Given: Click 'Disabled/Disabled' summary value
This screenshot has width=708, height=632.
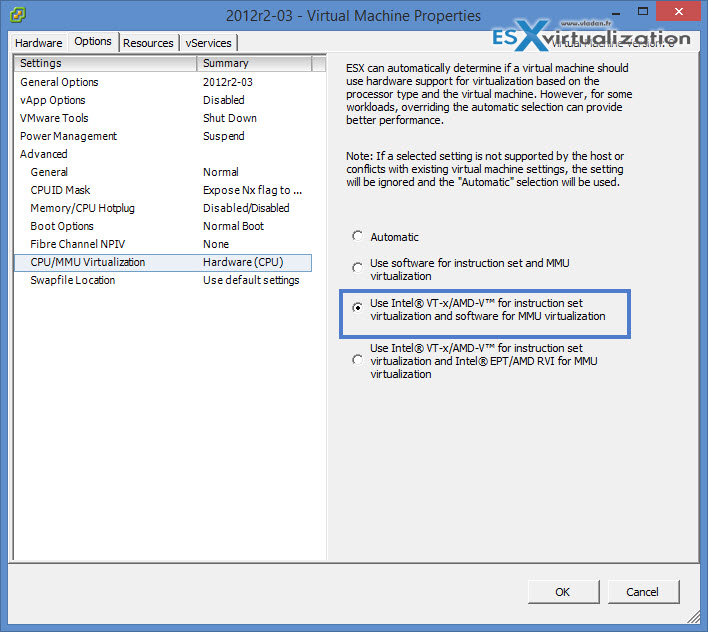Looking at the screenshot, I should coord(246,208).
